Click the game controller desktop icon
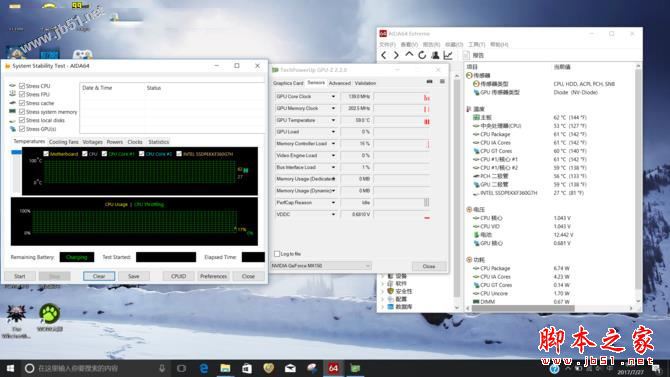670x377 pixels. (82, 54)
